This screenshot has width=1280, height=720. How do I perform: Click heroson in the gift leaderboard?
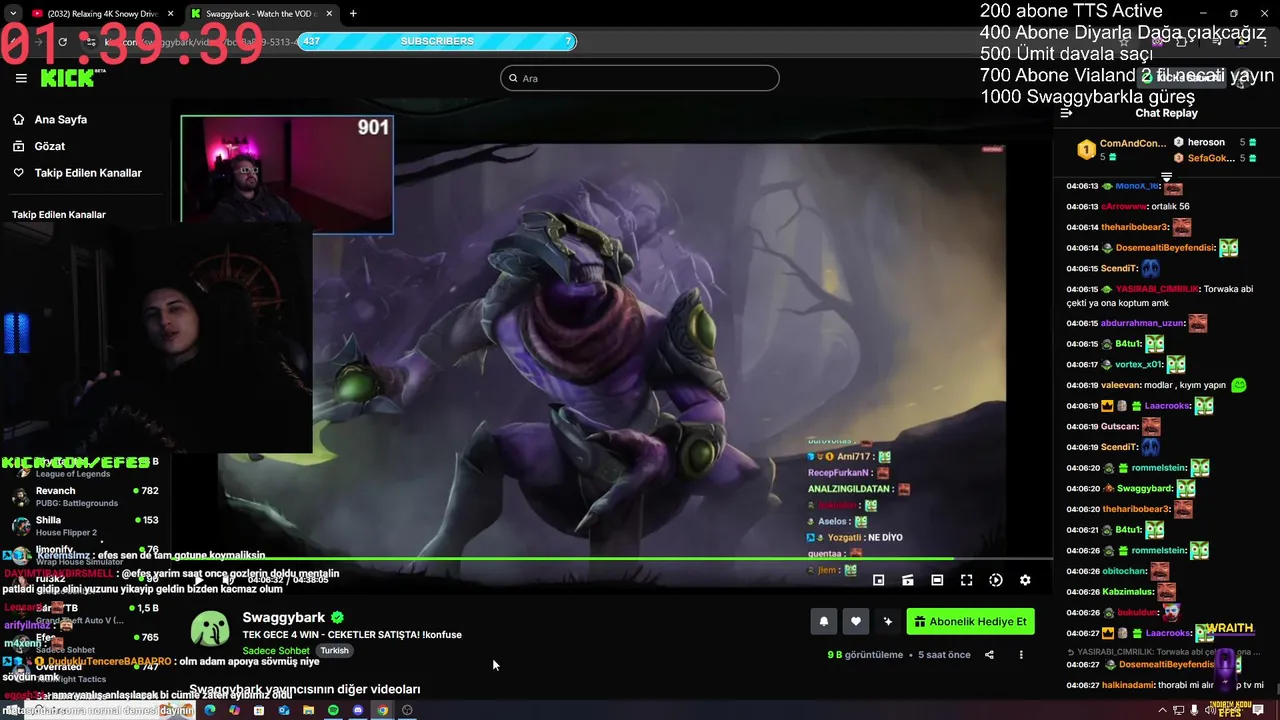(1206, 142)
